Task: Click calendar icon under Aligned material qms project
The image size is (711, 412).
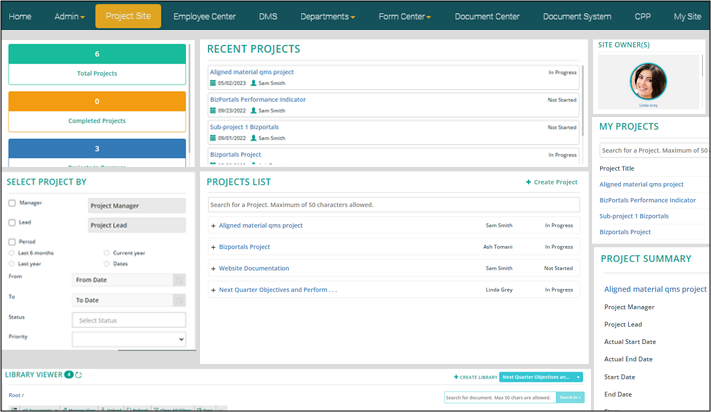Action: [213, 83]
